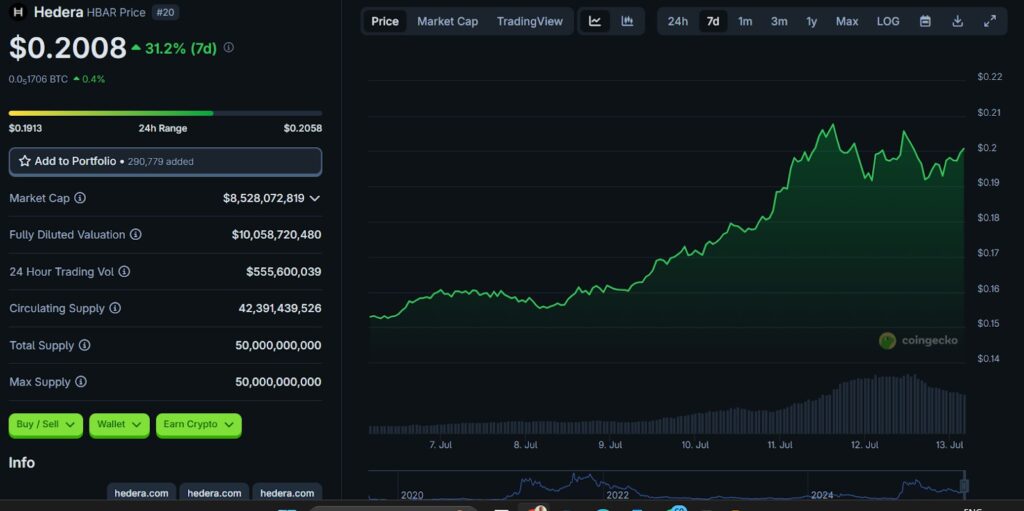Switch to the candlestick chart icon
Viewport: 1024px width, 511px height.
point(627,21)
